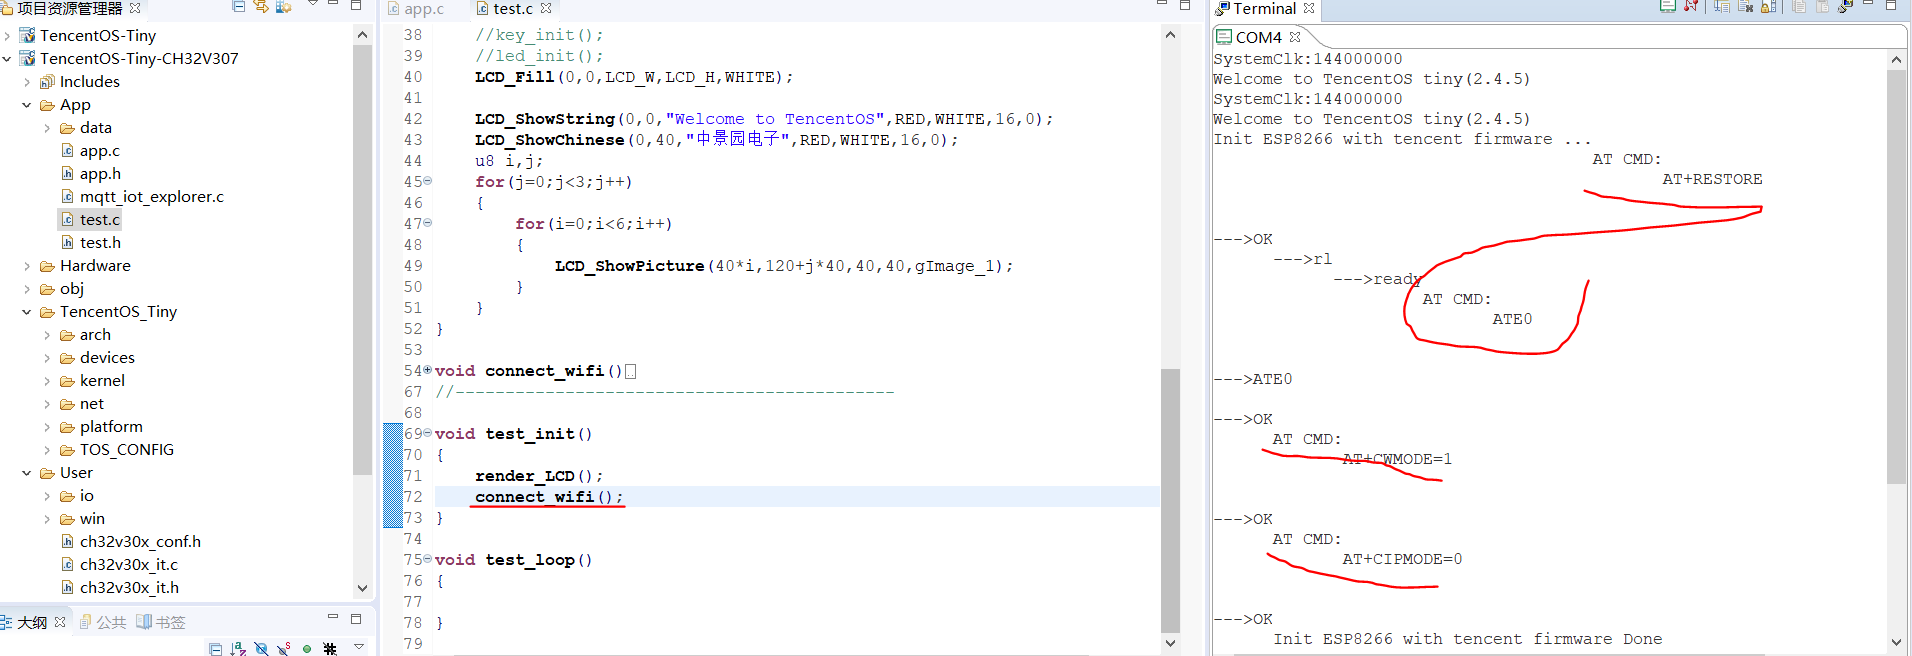Viewport: 1912px width, 656px height.
Task: Click the Disconnect icon in Terminal toolbar
Action: (x=1690, y=6)
